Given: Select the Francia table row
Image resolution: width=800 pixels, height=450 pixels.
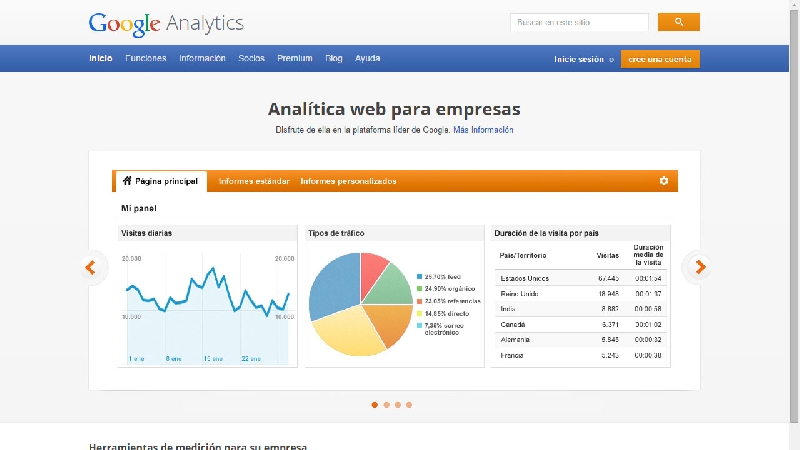Looking at the screenshot, I should tap(581, 356).
